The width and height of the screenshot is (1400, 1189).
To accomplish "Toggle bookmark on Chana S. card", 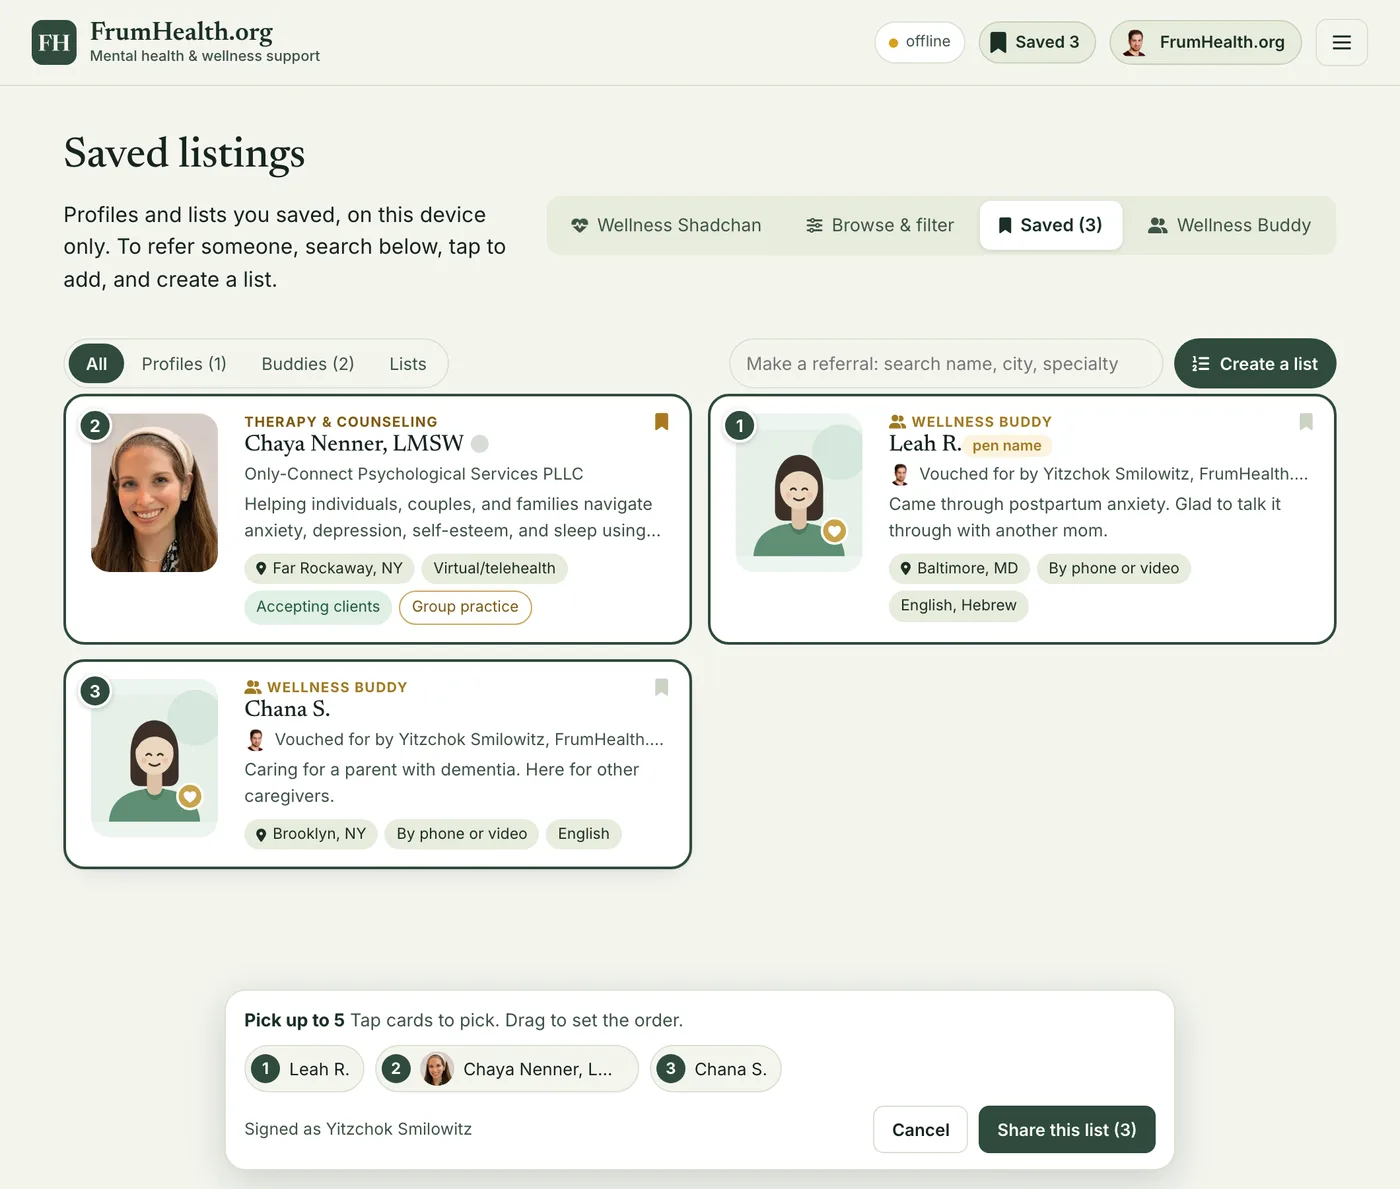I will click(661, 687).
